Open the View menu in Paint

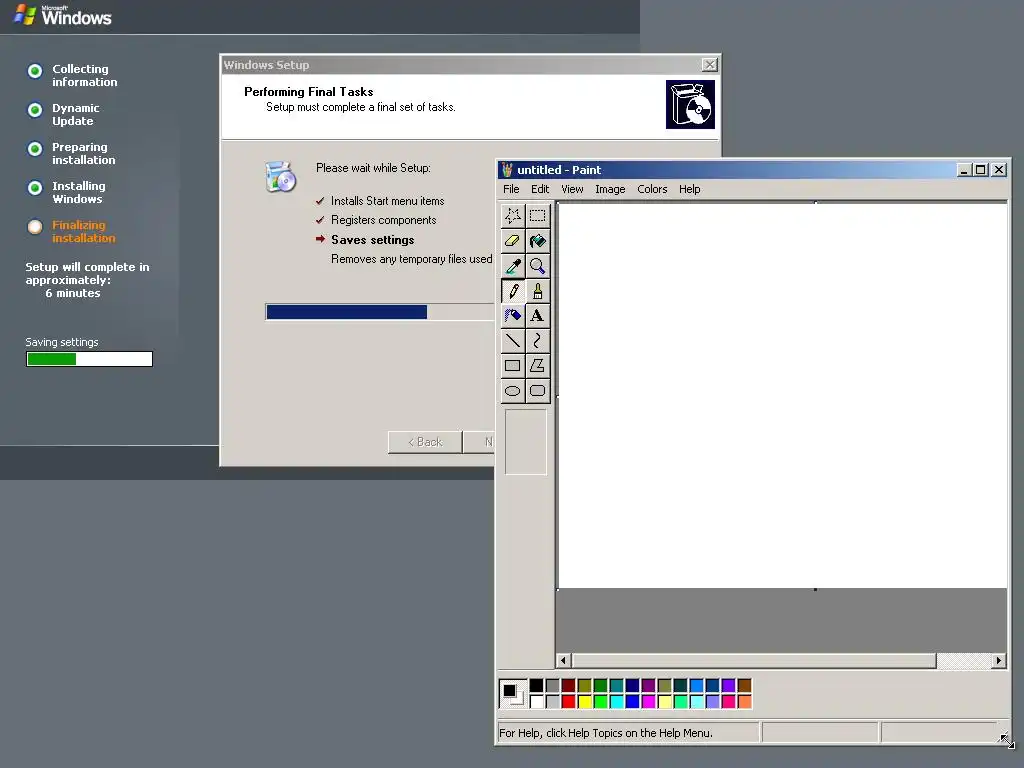click(572, 189)
